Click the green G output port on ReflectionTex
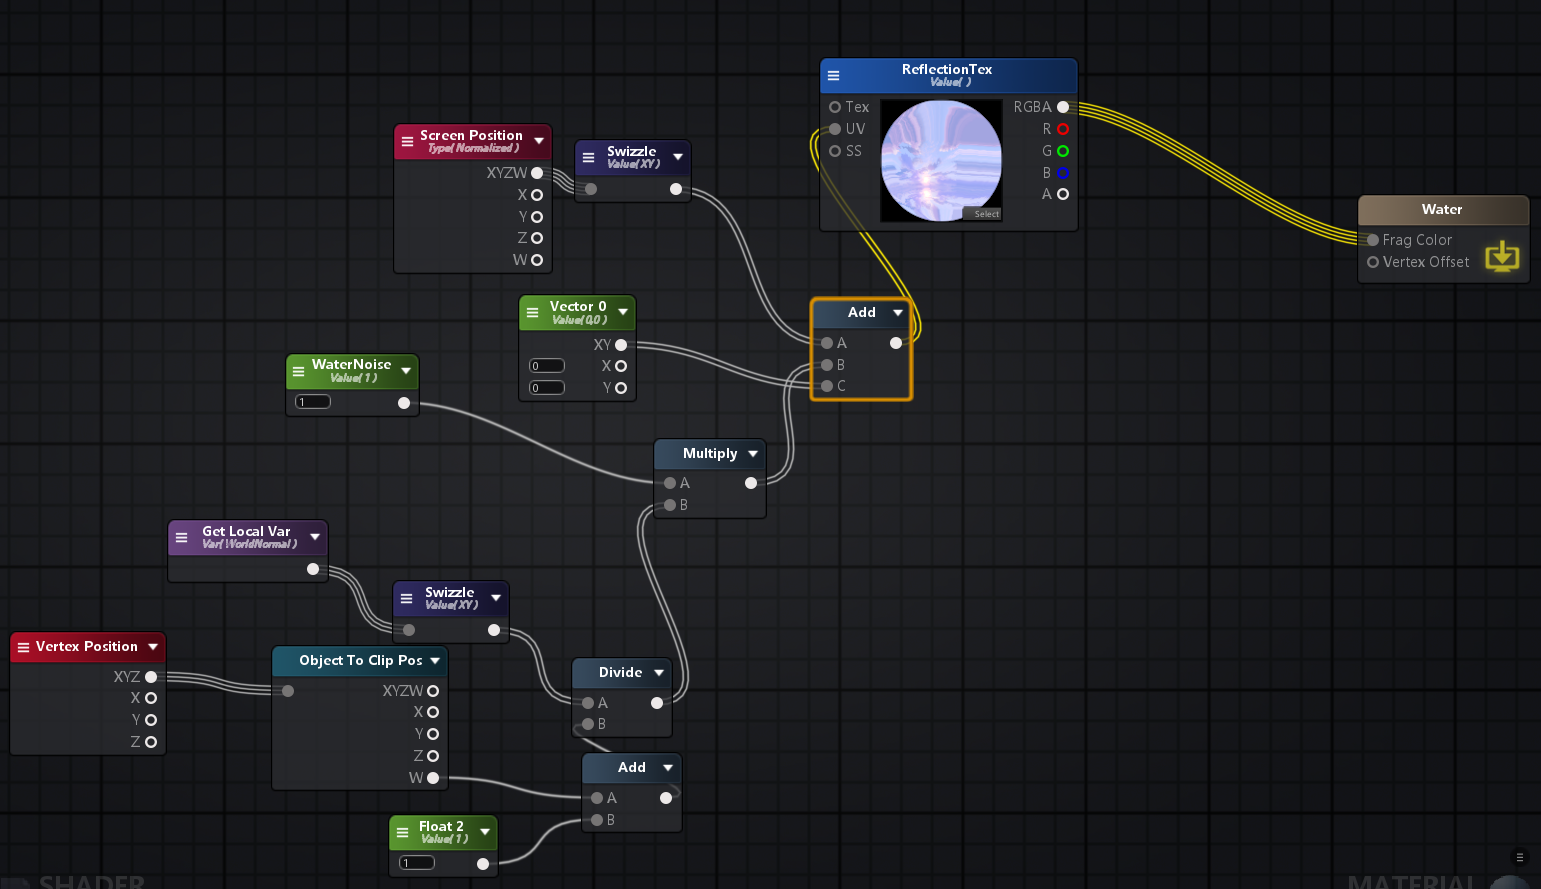 (x=1063, y=151)
